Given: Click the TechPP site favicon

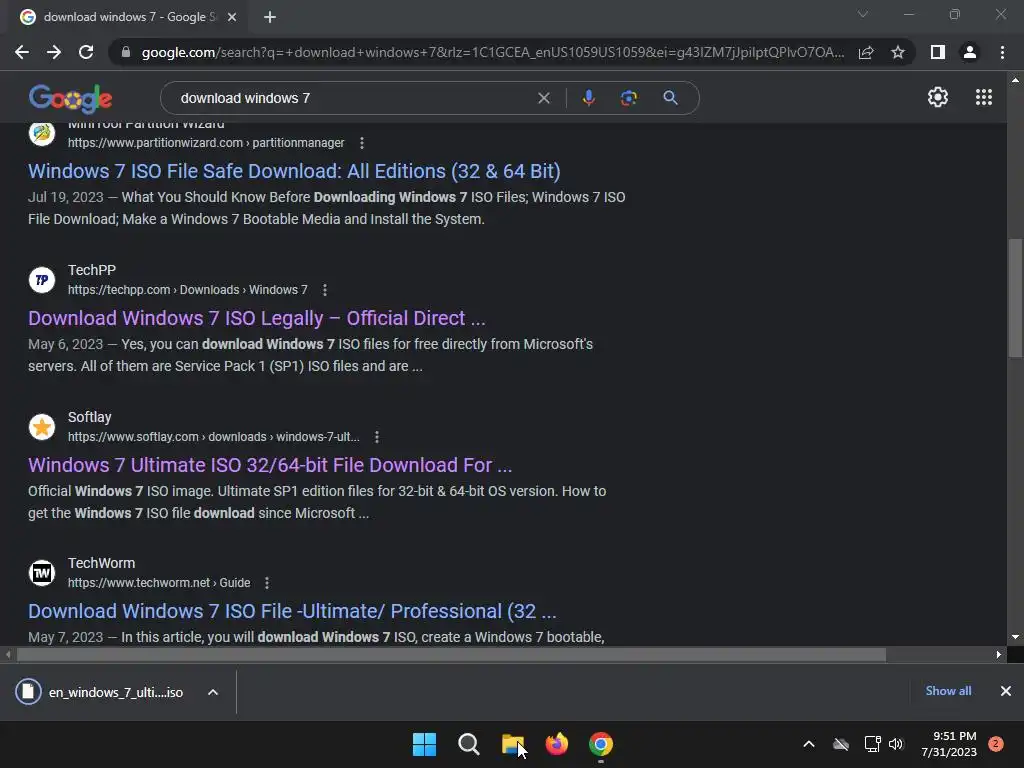Looking at the screenshot, I should click(x=42, y=280).
